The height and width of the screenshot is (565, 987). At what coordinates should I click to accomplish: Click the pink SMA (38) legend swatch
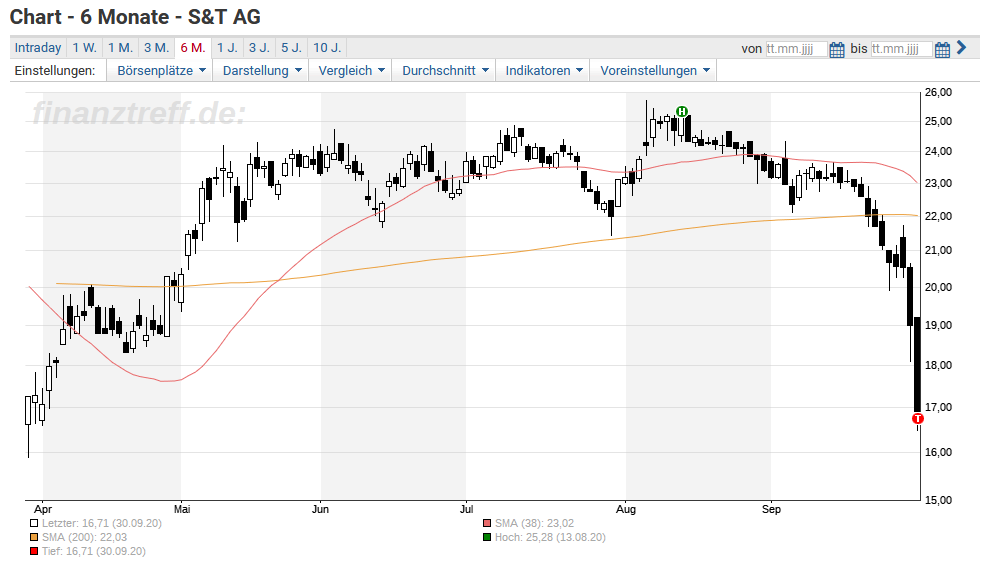coord(487,523)
